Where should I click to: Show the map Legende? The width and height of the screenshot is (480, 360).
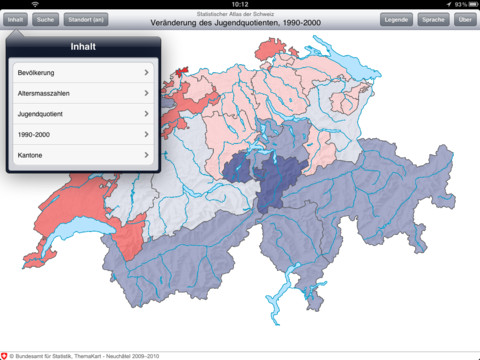coord(396,20)
